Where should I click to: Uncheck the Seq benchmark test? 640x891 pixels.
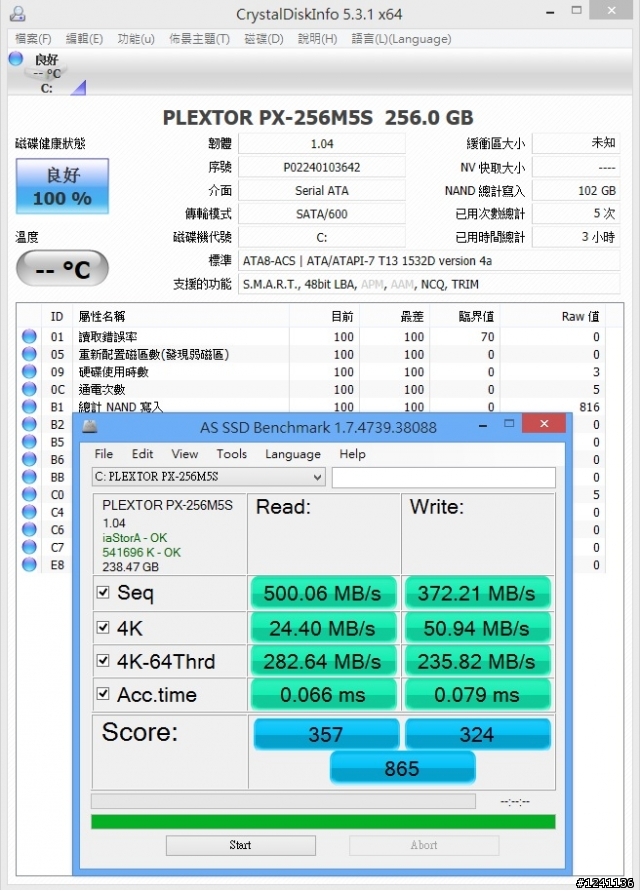point(103,592)
